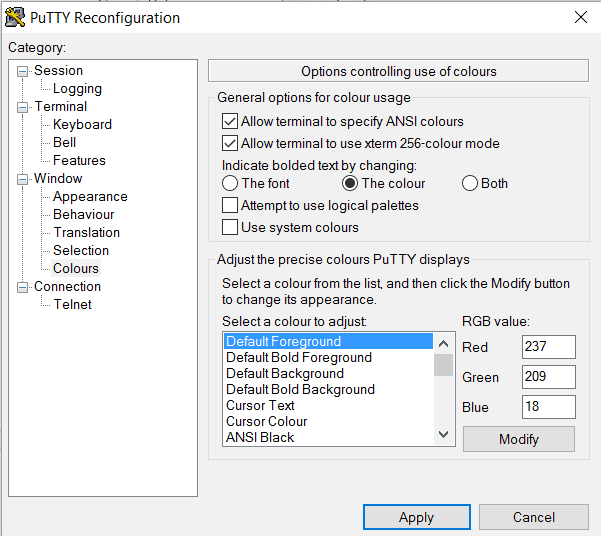Image resolution: width=601 pixels, height=536 pixels.
Task: Toggle xterm 256-colour mode checkbox
Action: (230, 143)
